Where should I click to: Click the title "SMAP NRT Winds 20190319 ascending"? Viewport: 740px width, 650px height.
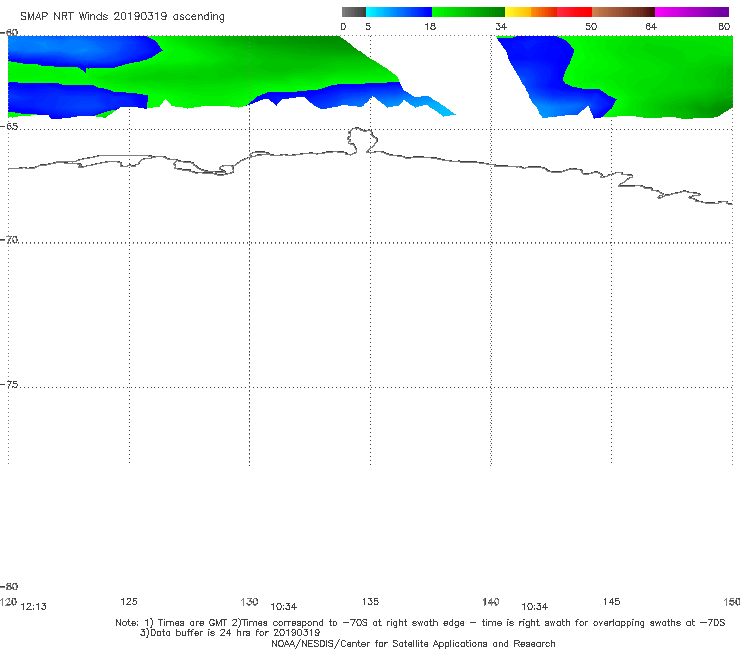[122, 17]
